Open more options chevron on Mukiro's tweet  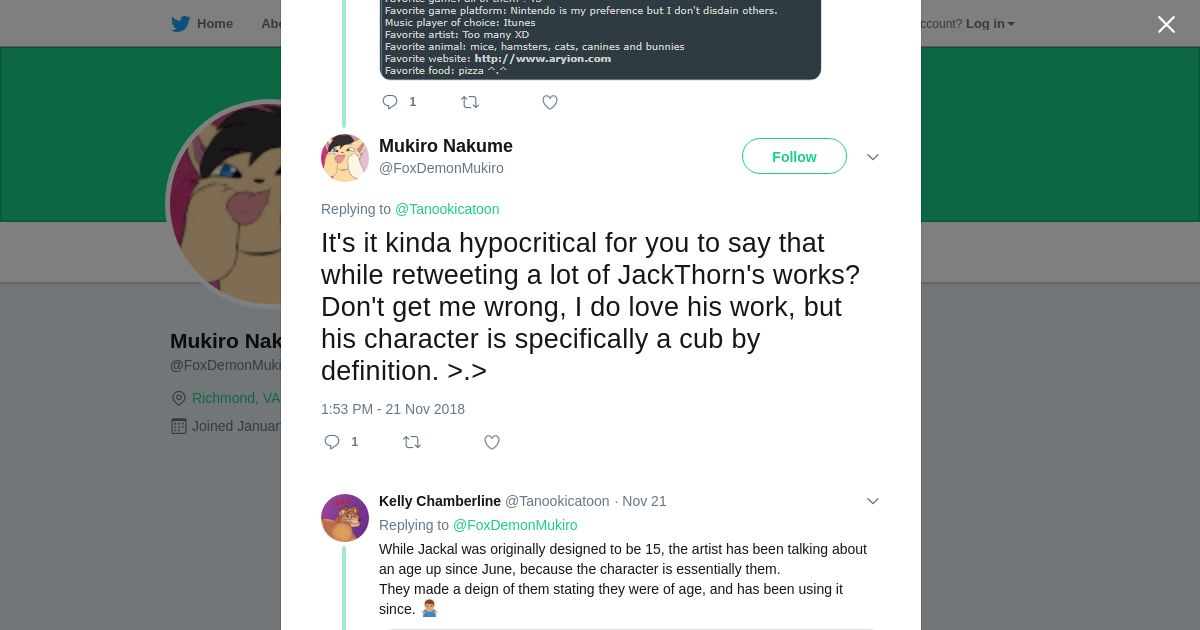pyautogui.click(x=872, y=157)
